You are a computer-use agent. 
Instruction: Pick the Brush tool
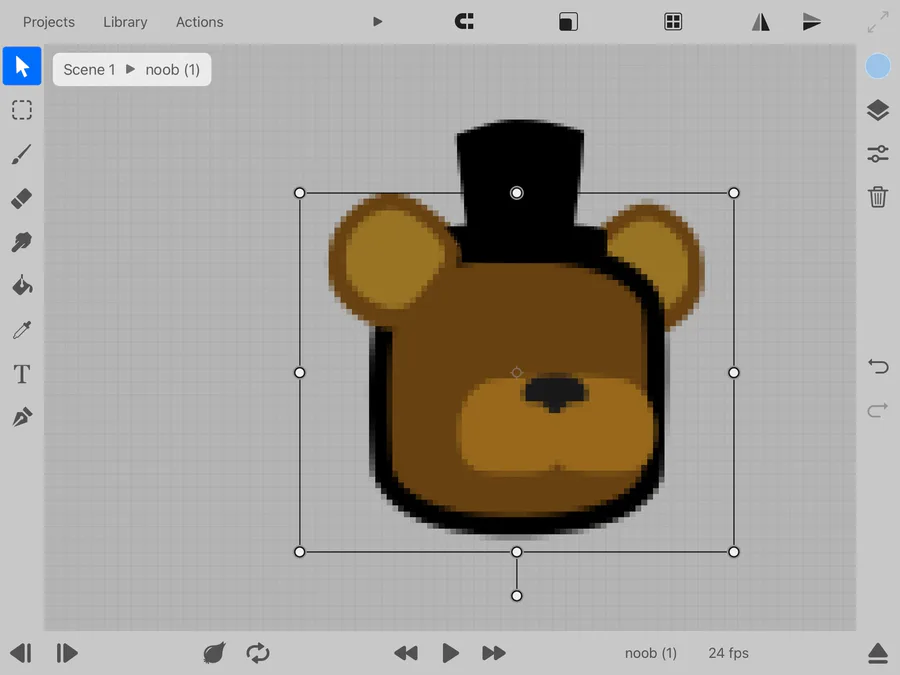(x=22, y=154)
